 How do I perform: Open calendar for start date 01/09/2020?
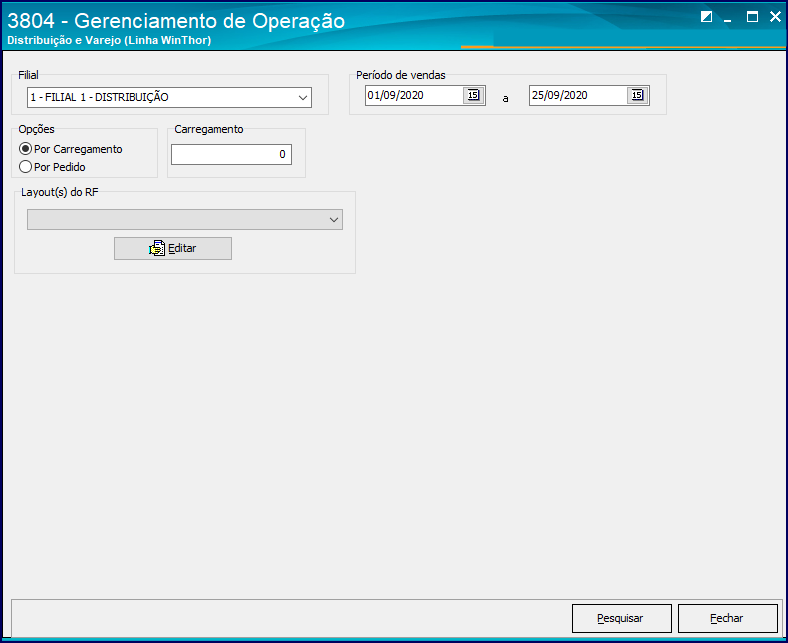(x=473, y=95)
